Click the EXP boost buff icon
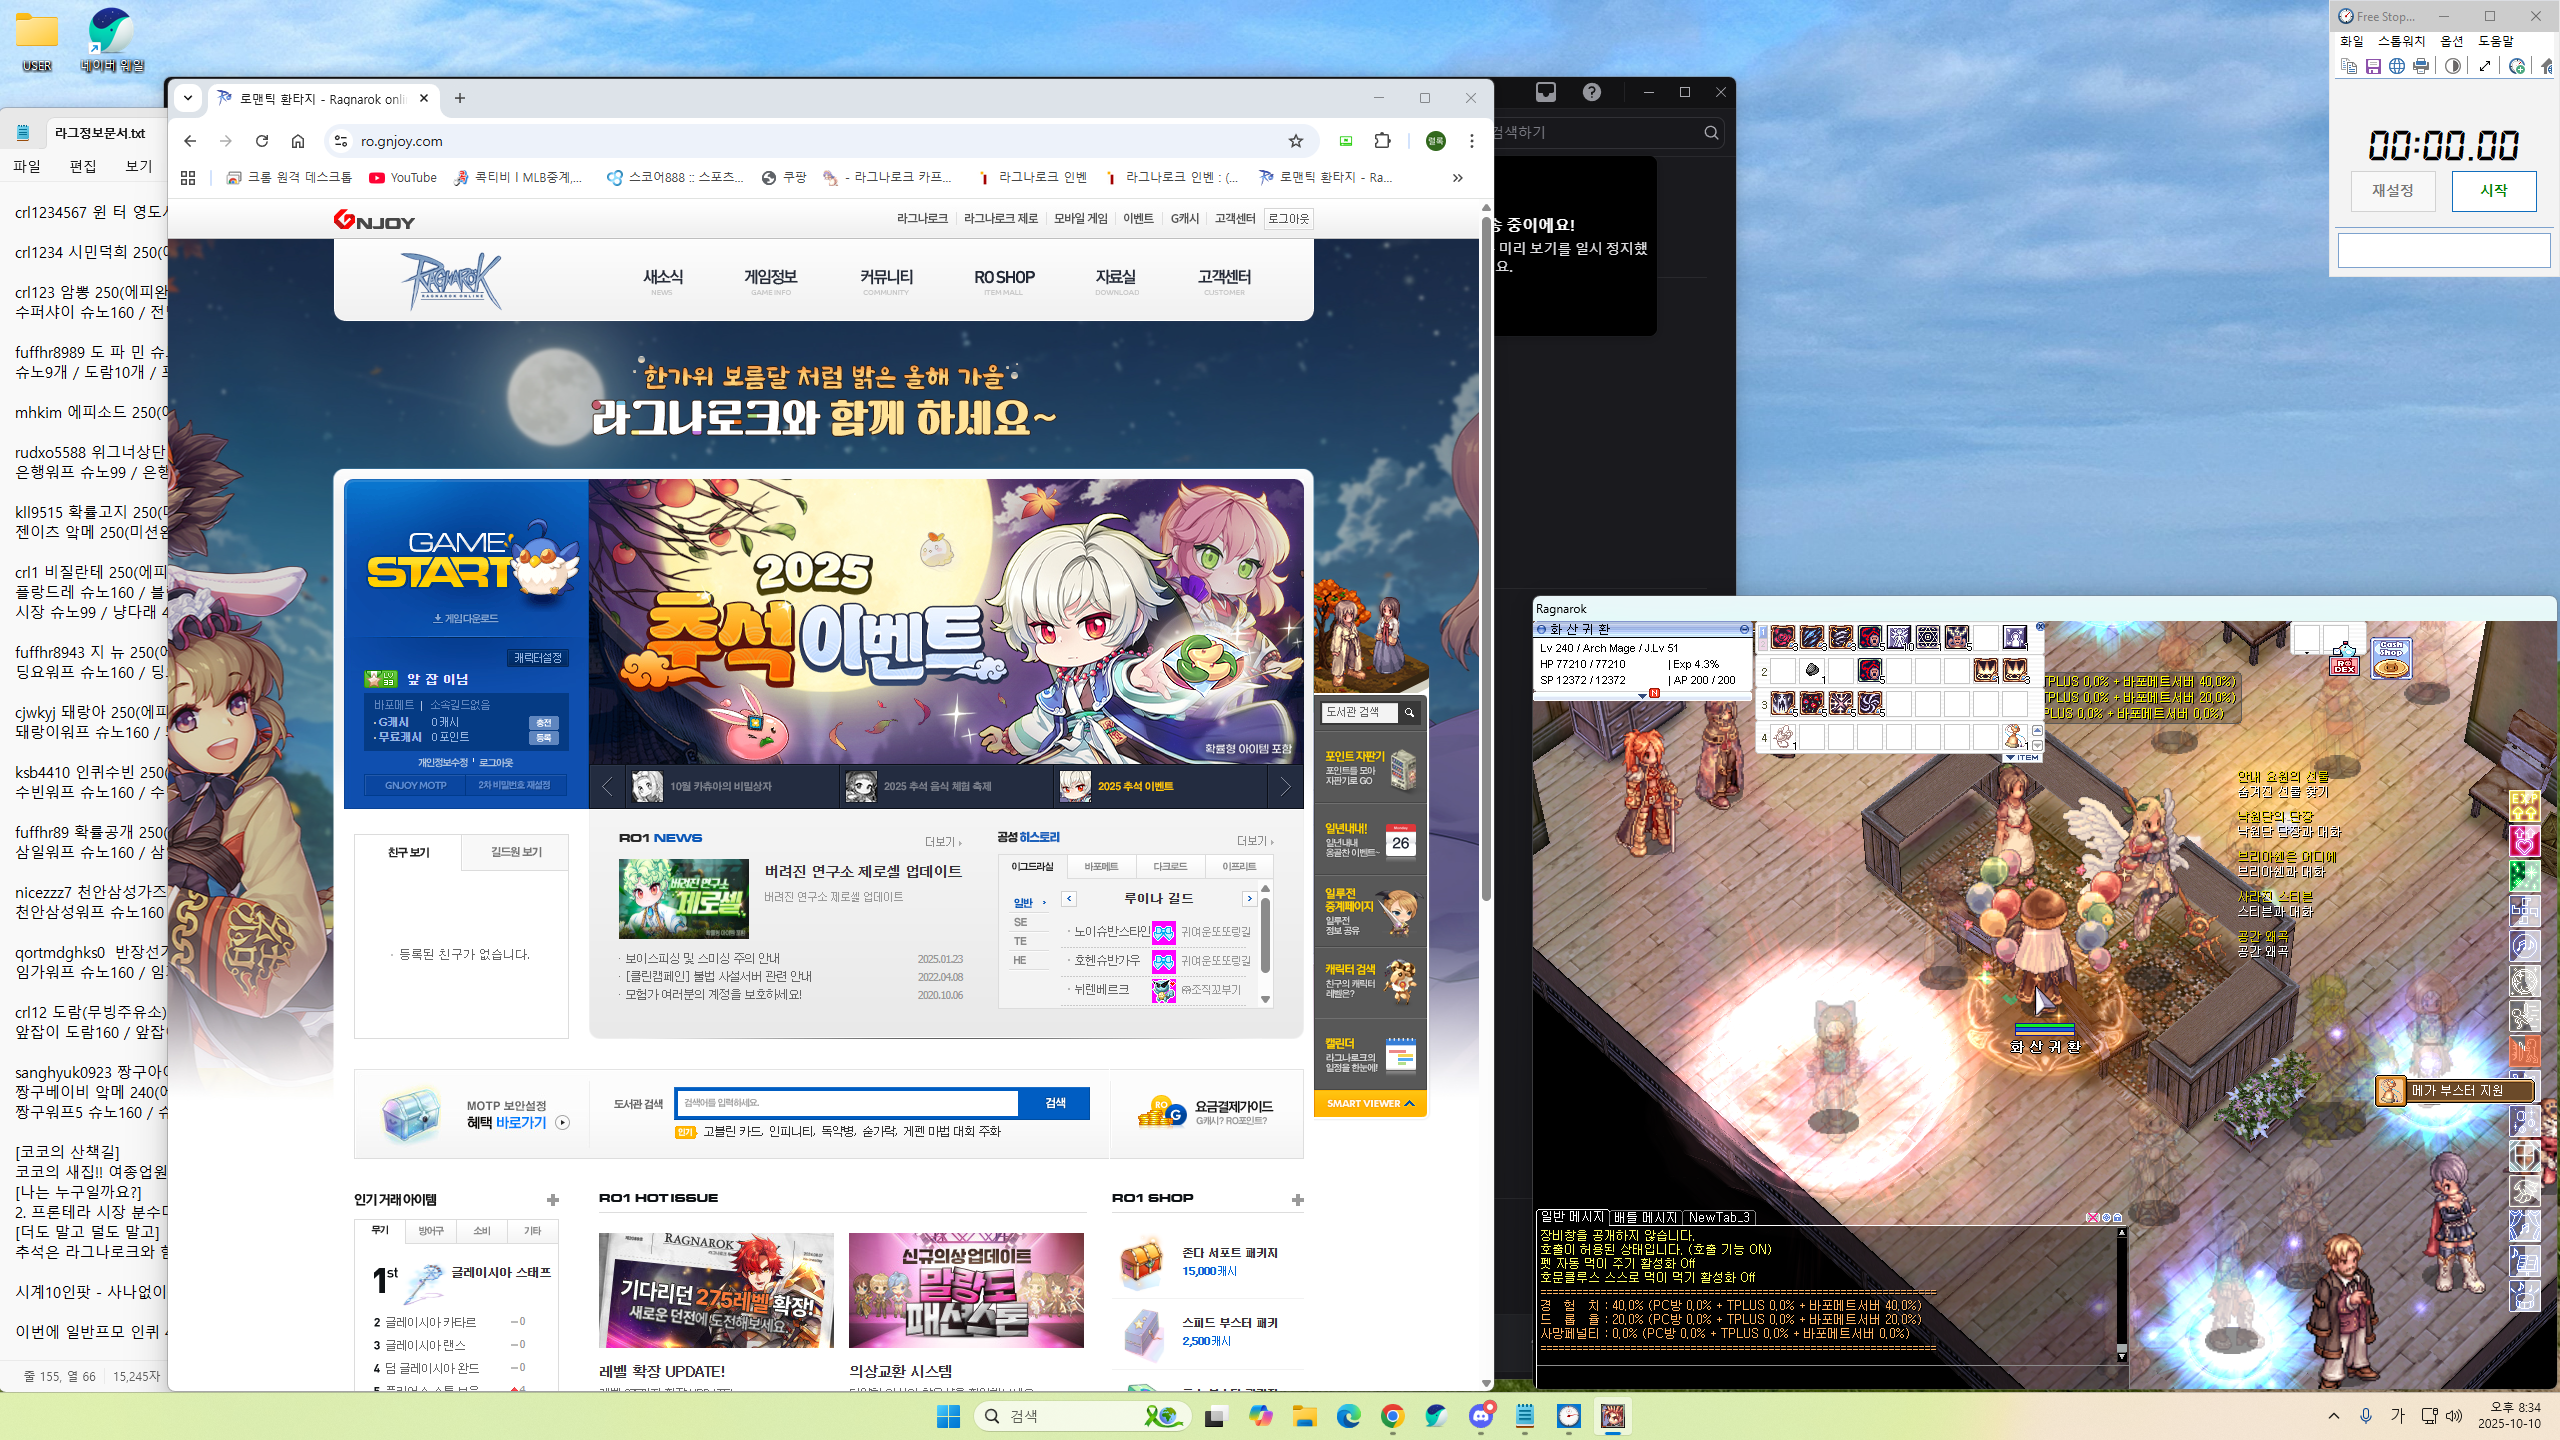The width and height of the screenshot is (2560, 1440). (2524, 806)
